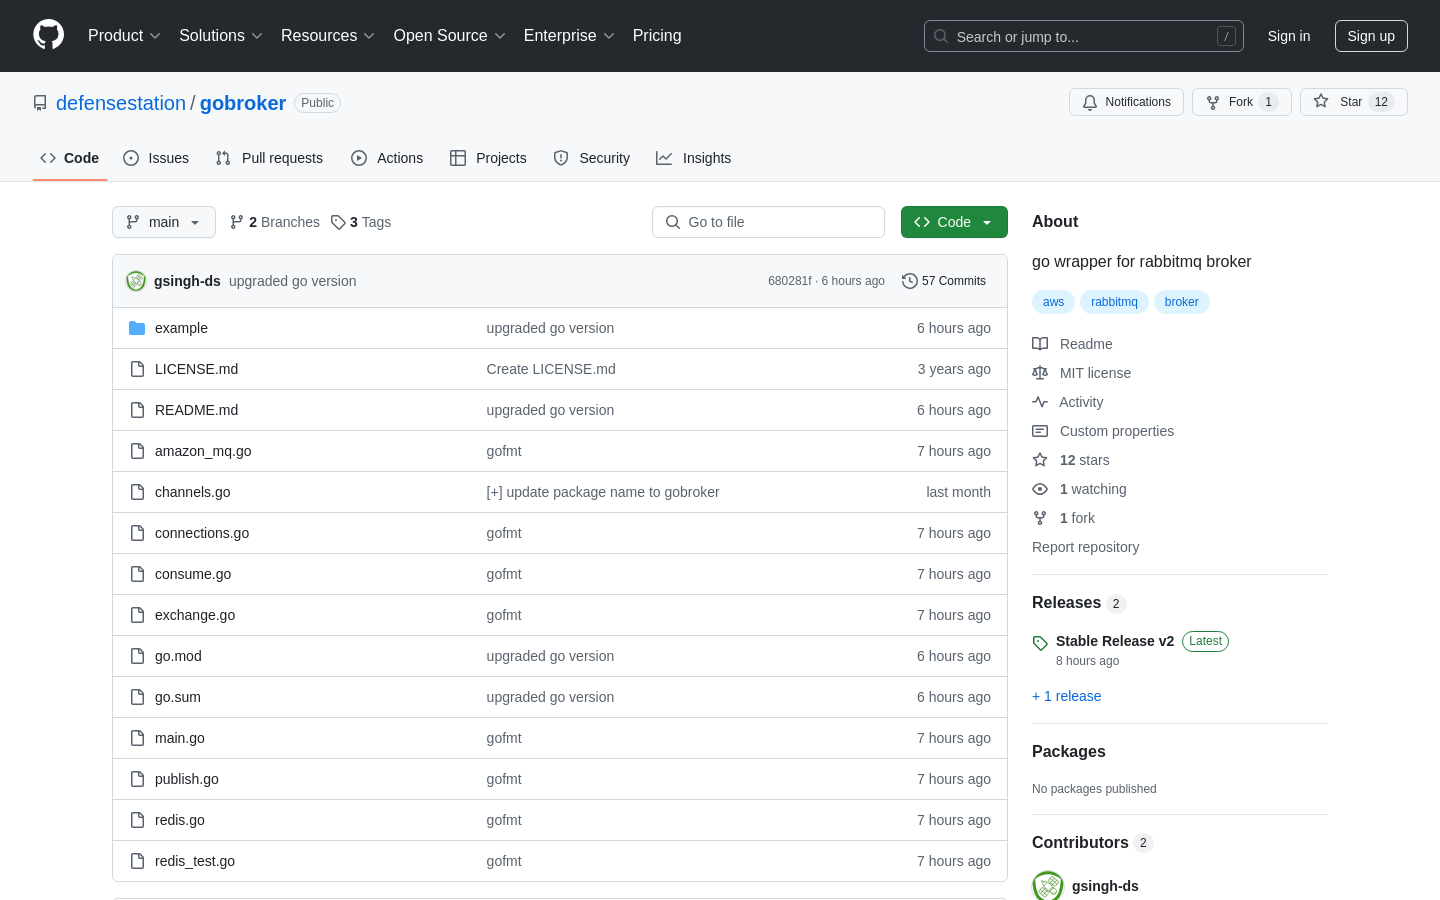Screen dimensions: 1440x900
Task: Open the Pricing page
Action: [657, 36]
